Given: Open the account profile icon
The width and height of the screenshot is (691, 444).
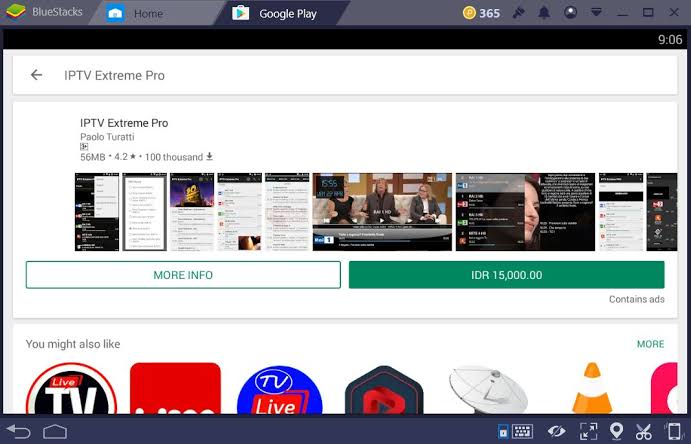Looking at the screenshot, I should click(x=570, y=12).
